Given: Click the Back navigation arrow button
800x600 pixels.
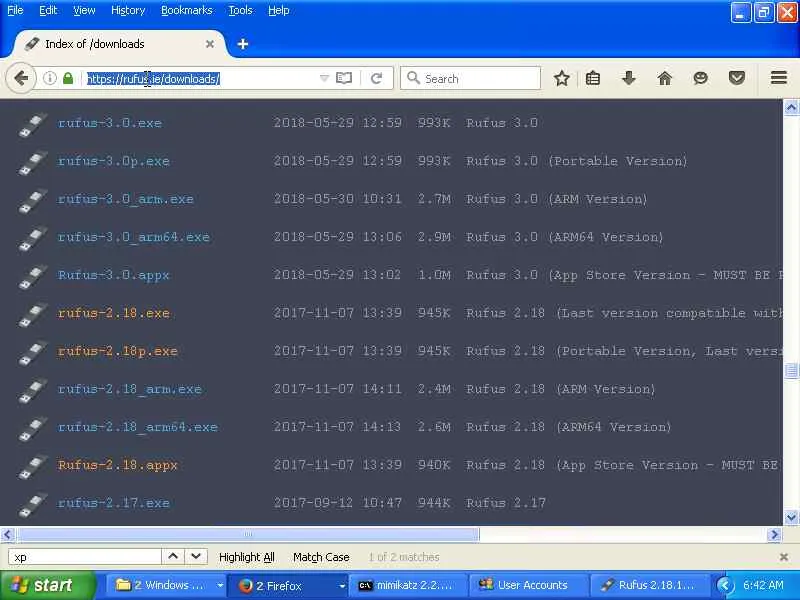Looking at the screenshot, I should [21, 78].
